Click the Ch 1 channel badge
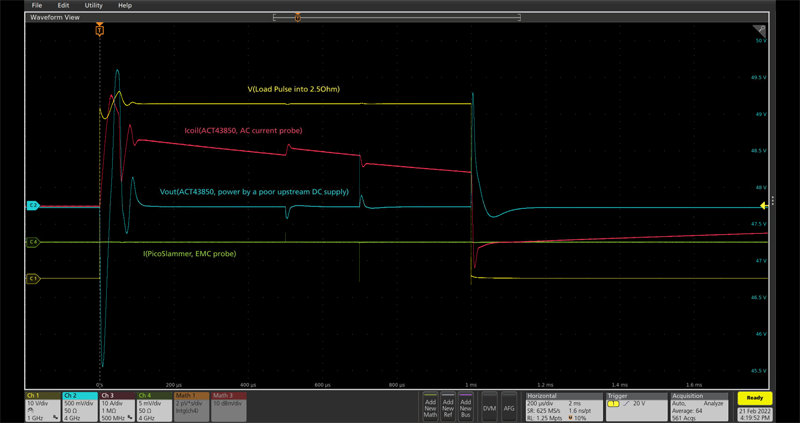The height and width of the screenshot is (423, 800). [43, 407]
